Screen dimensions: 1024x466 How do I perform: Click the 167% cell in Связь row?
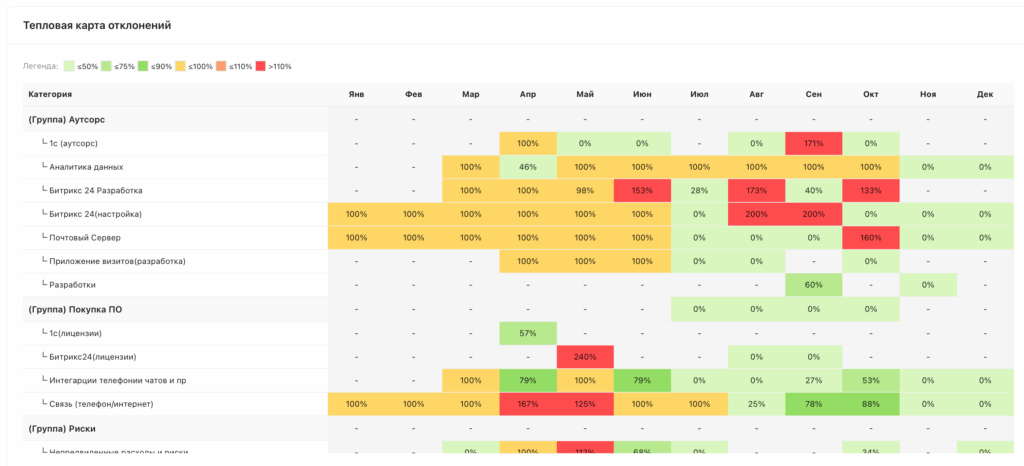point(528,404)
